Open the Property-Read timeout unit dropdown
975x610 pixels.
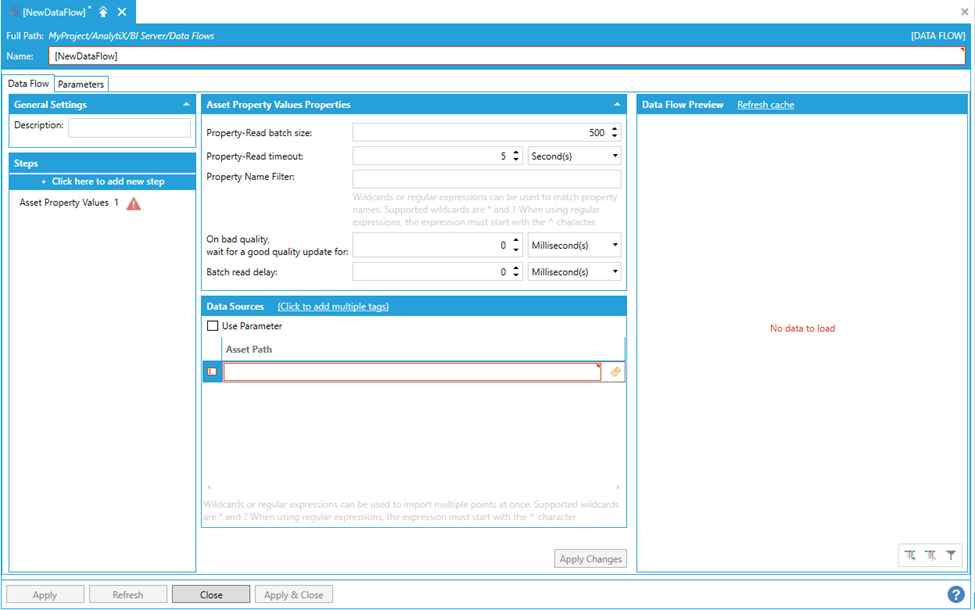pos(574,156)
